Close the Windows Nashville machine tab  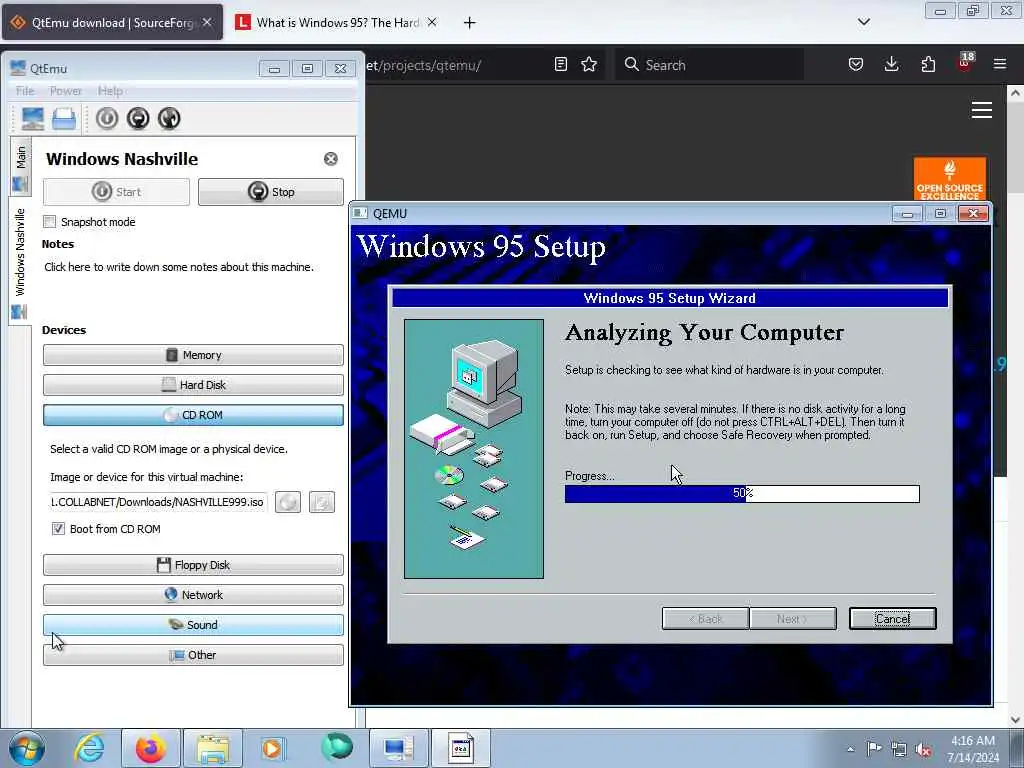[x=331, y=159]
